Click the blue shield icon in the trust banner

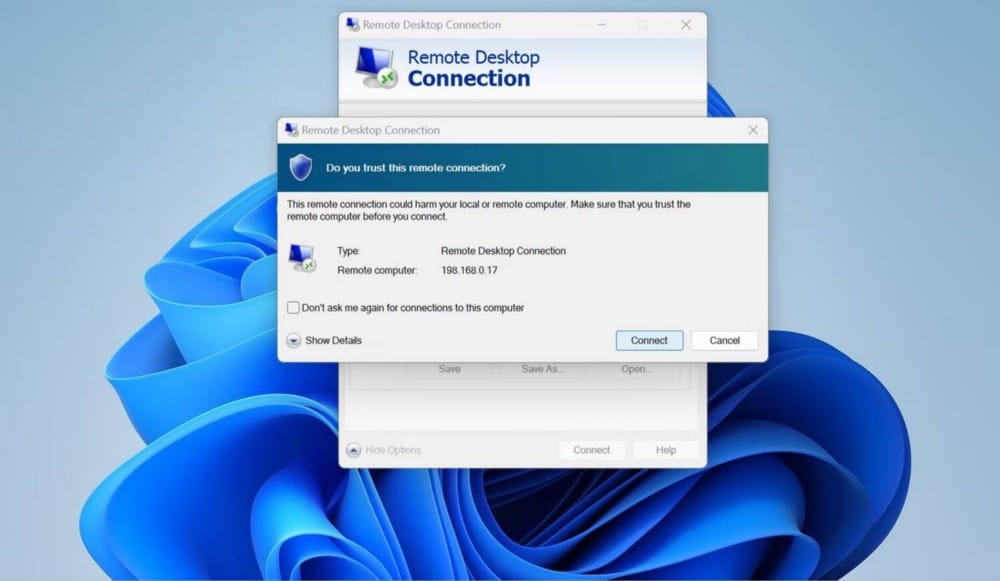301,167
